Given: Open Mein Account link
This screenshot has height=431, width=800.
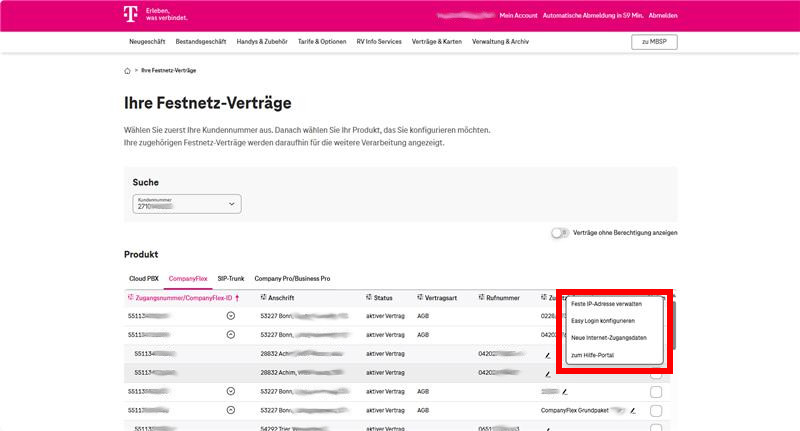Looking at the screenshot, I should coord(518,16).
